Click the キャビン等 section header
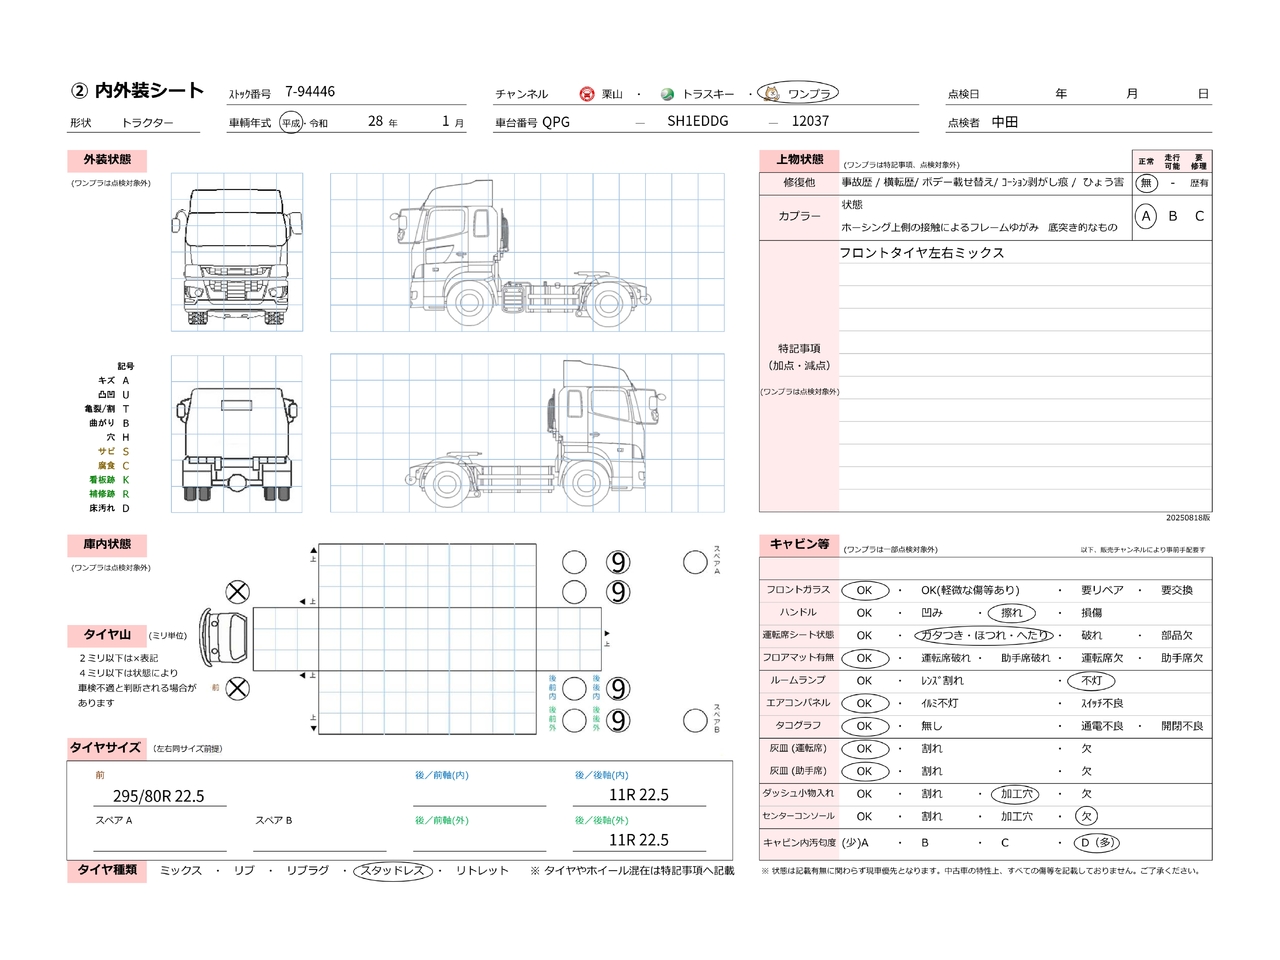 [x=799, y=544]
